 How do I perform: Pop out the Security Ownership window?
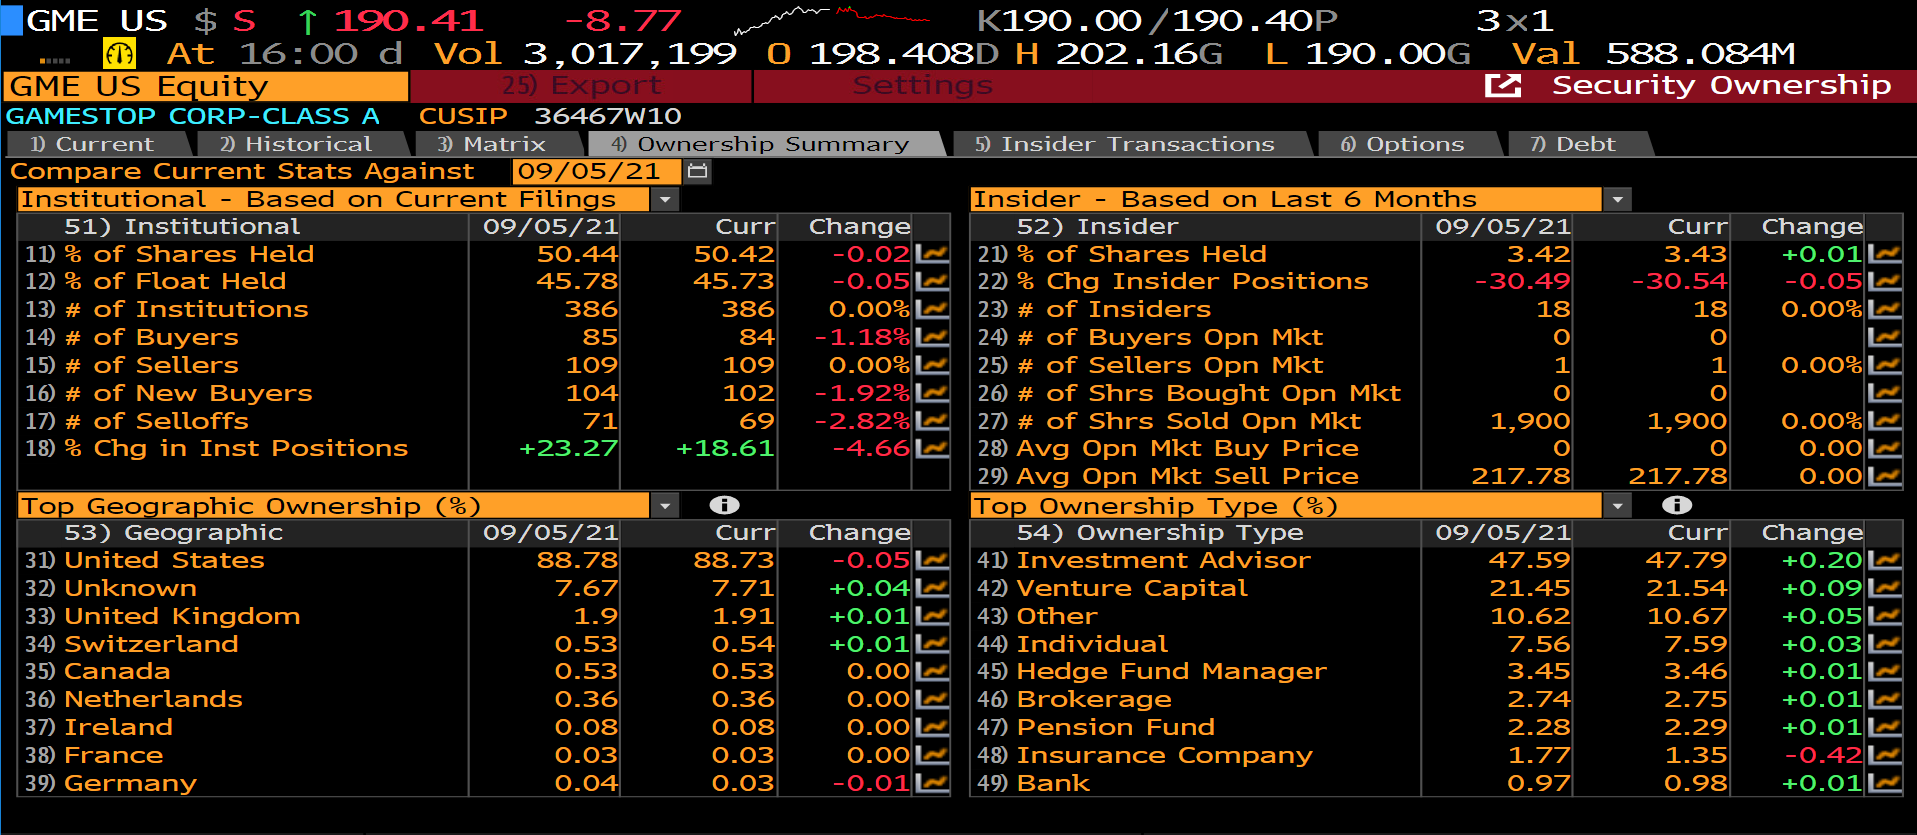pos(1503,86)
